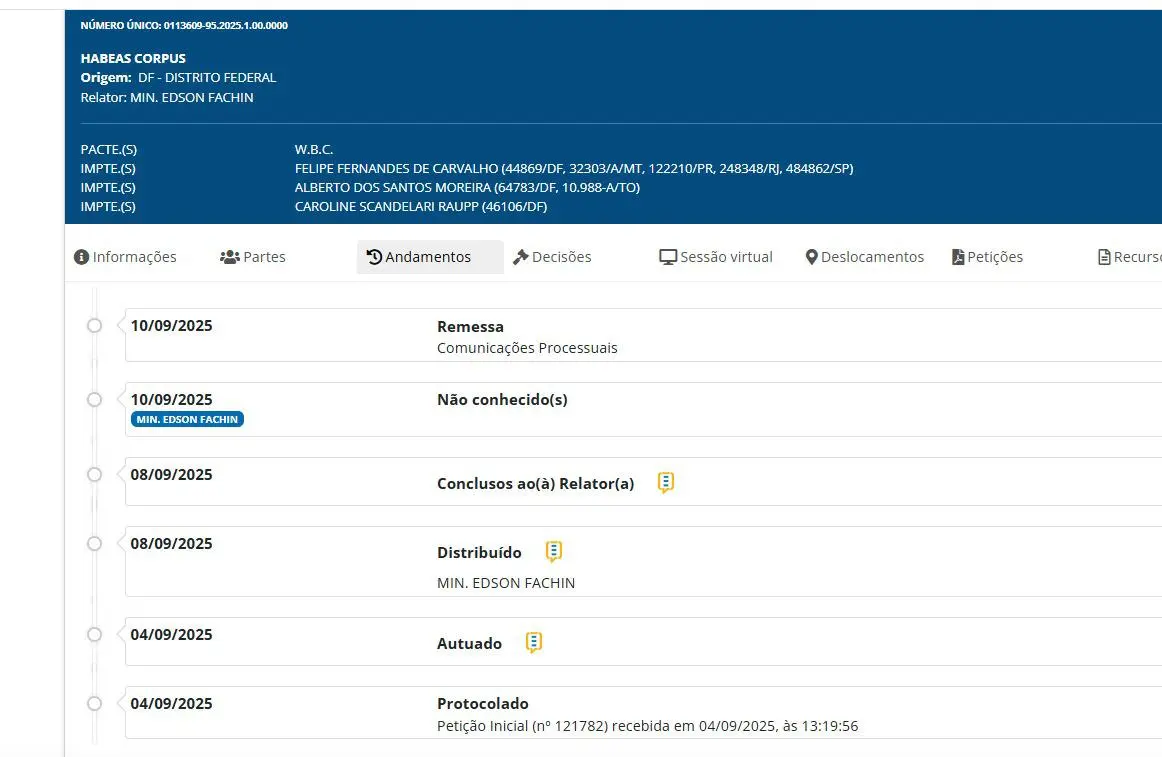Click the PACTE.(S) label

108,150
